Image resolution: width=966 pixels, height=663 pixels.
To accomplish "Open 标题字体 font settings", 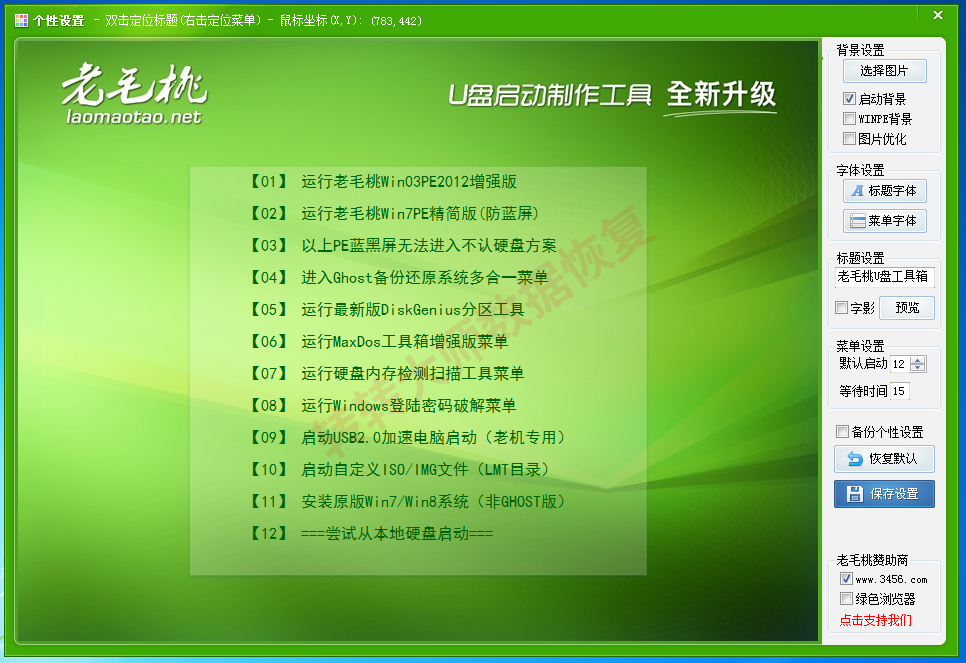I will [884, 191].
